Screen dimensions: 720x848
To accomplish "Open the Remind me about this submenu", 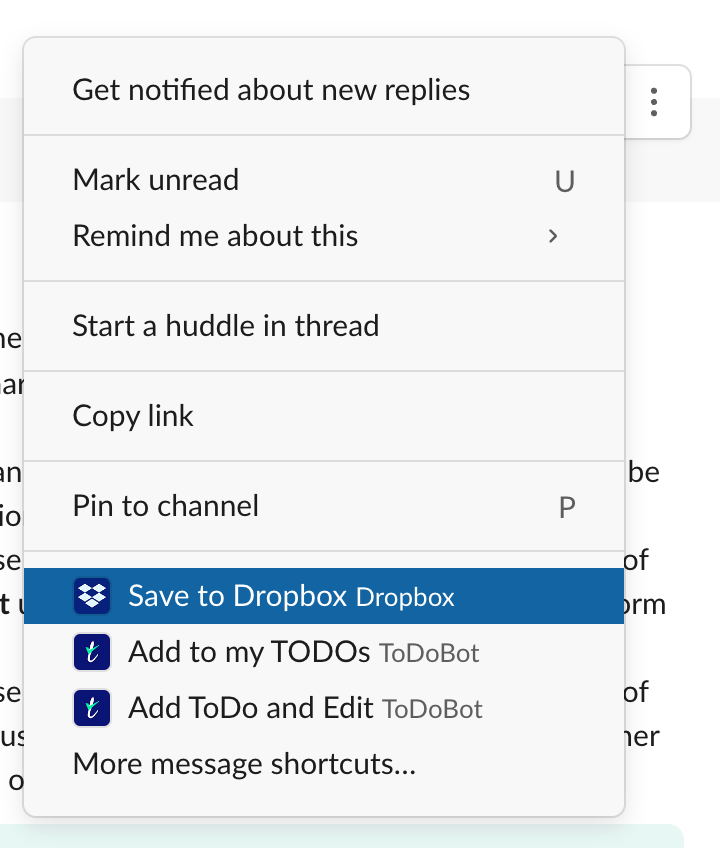I will pyautogui.click(x=215, y=236).
